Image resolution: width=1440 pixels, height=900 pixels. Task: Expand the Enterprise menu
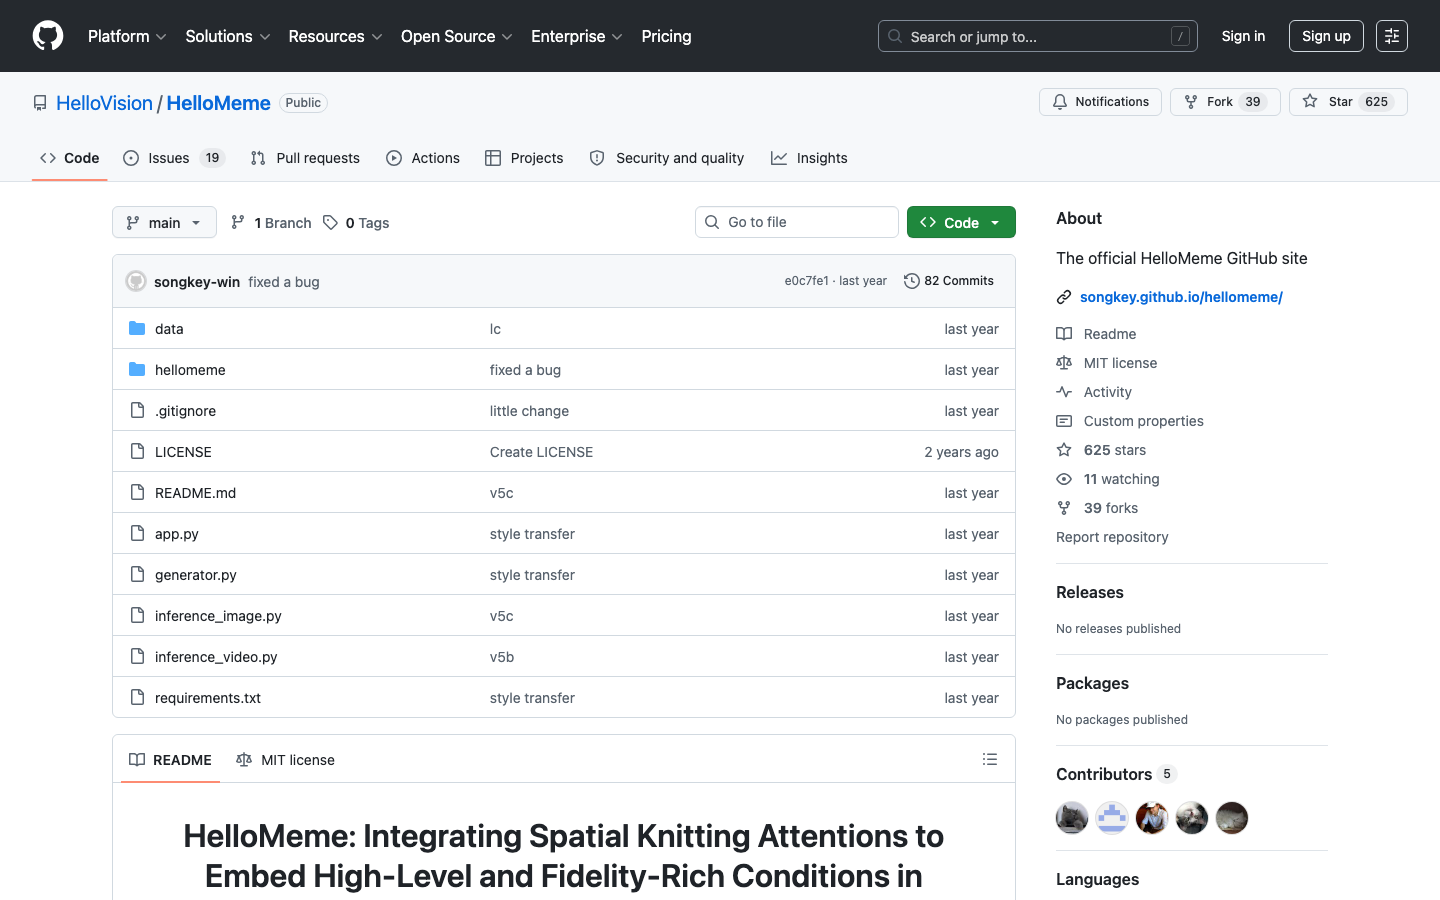(577, 36)
